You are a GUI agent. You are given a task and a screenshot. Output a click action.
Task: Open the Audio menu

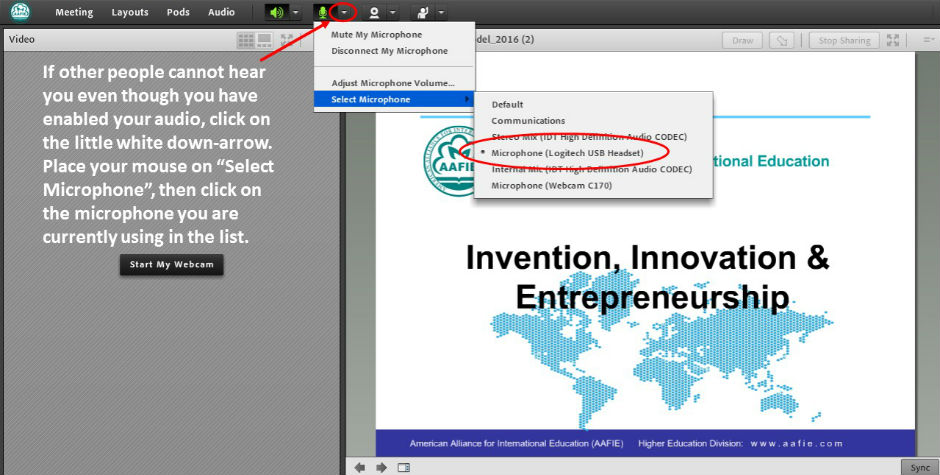(221, 12)
